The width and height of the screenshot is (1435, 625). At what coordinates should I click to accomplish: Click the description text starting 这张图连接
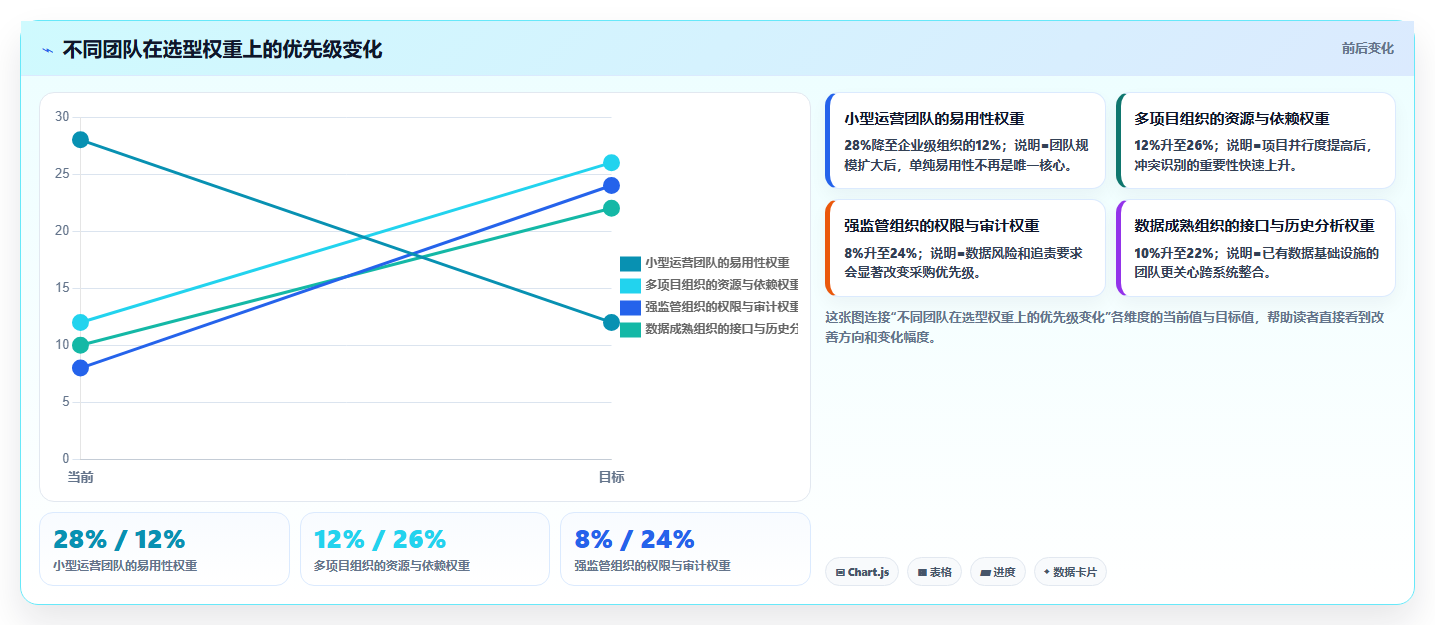pyautogui.click(x=1105, y=327)
